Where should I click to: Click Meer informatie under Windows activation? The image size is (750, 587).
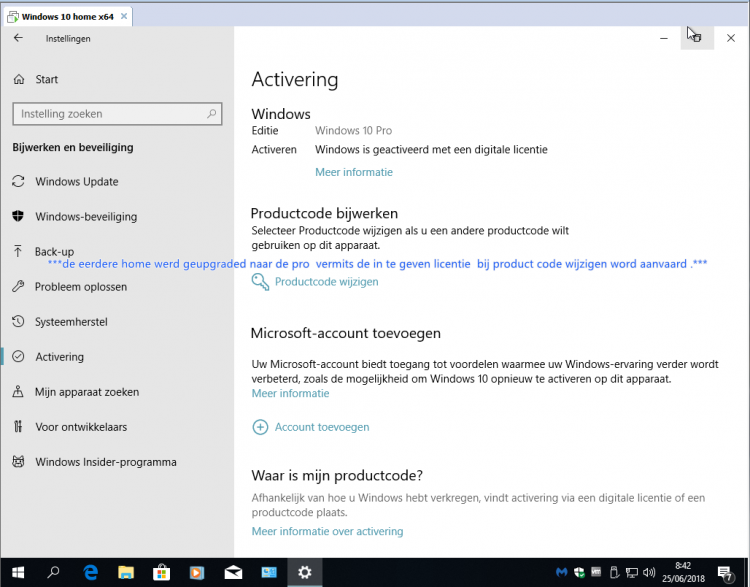[353, 172]
